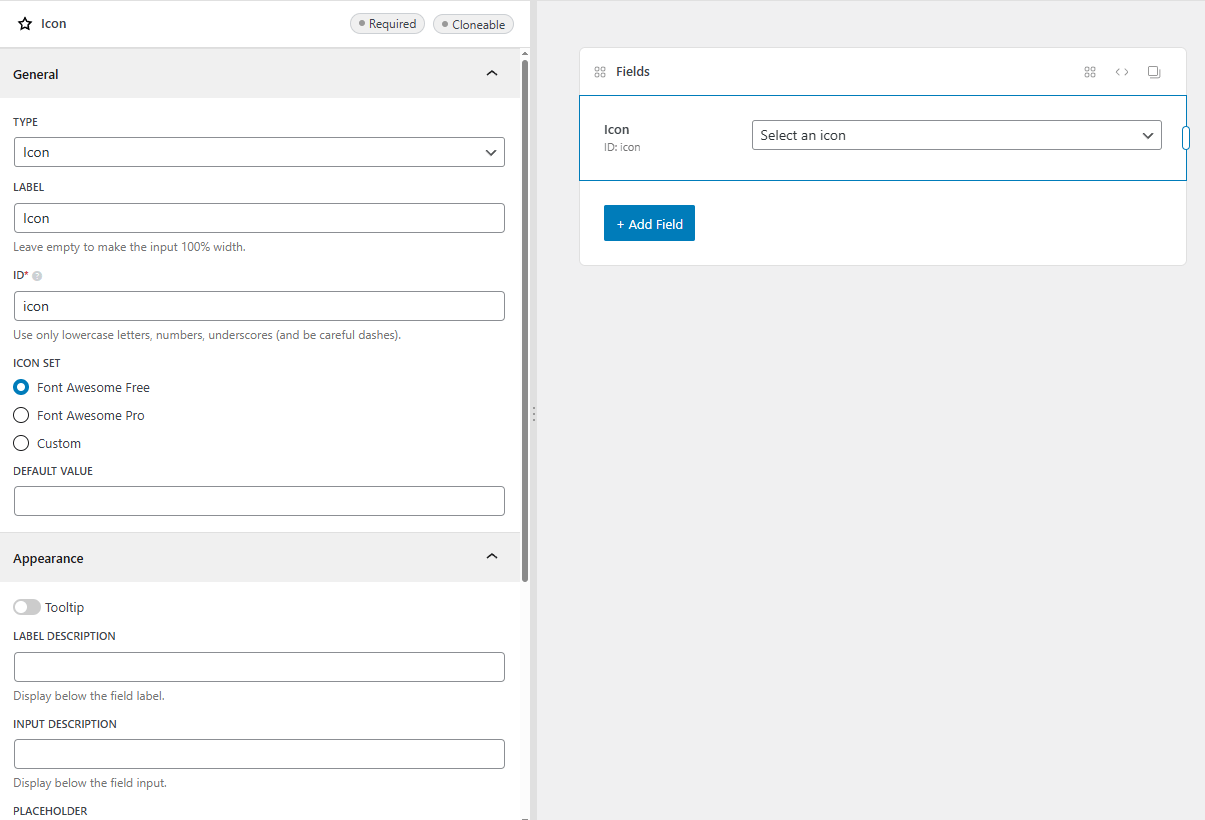
Task: Open the Type dropdown showing Icon
Action: click(259, 152)
